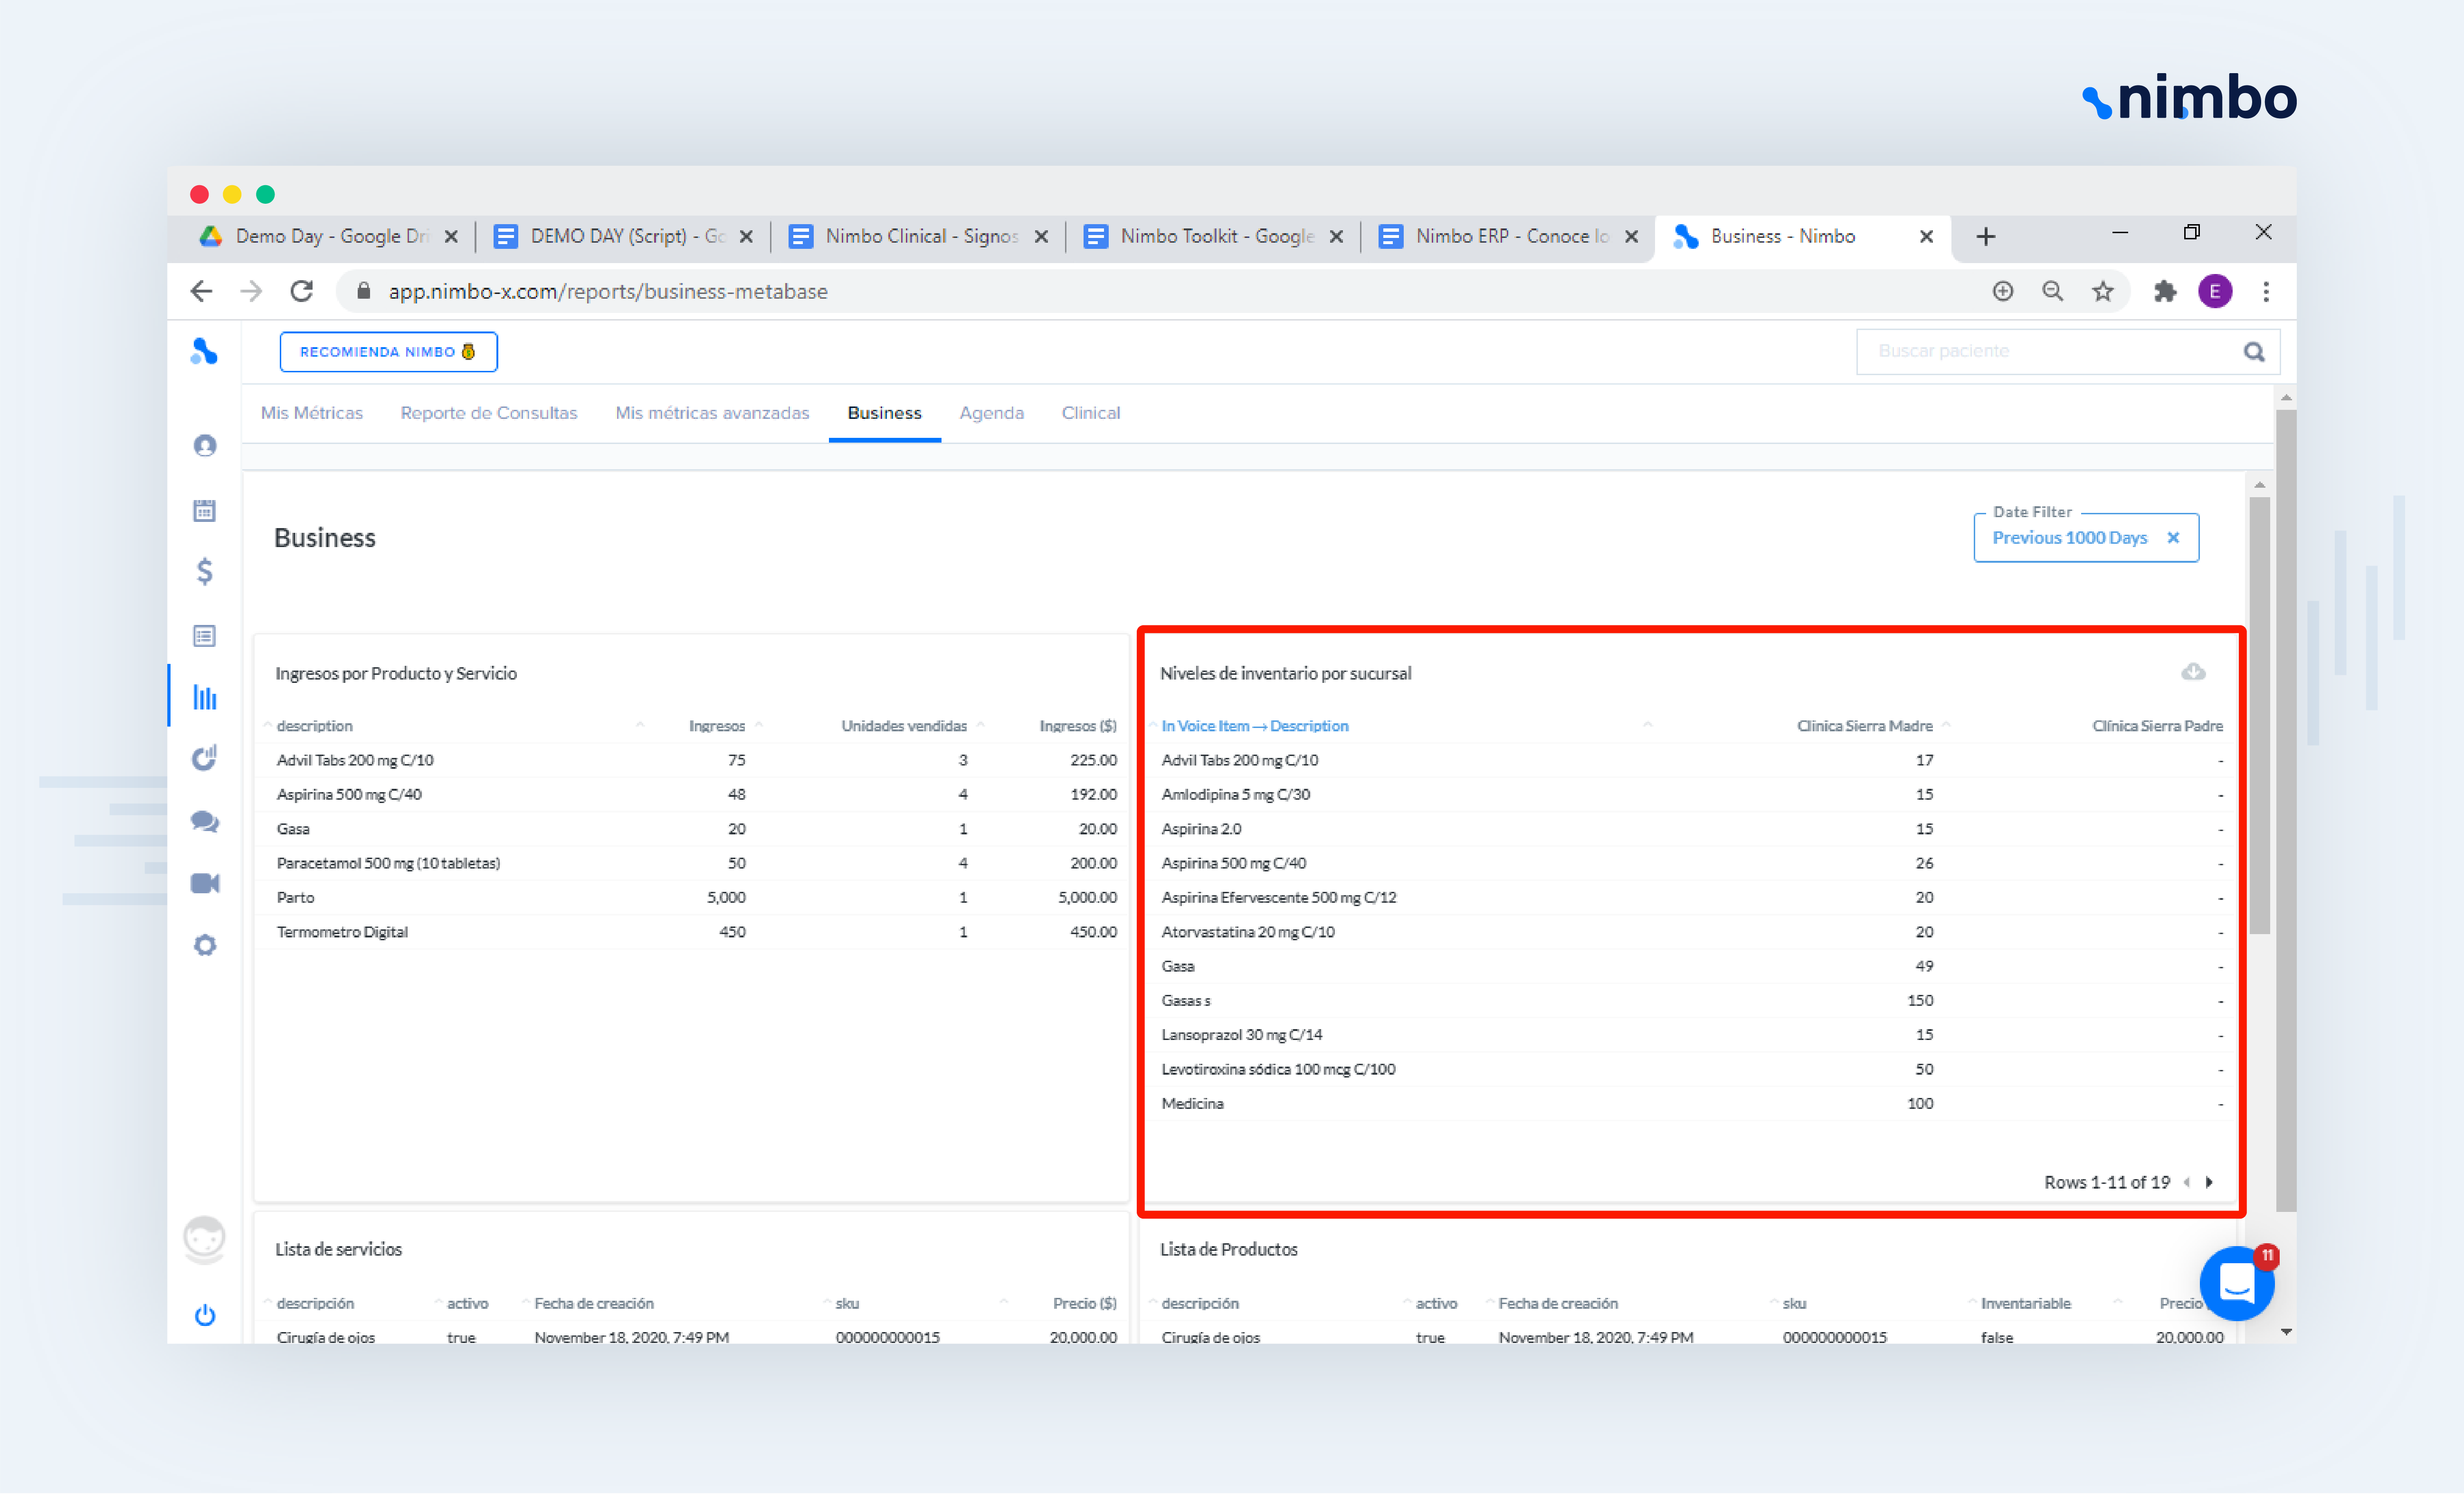Image resolution: width=2464 pixels, height=1494 pixels.
Task: Click the dollar sign billing icon
Action: click(x=204, y=571)
